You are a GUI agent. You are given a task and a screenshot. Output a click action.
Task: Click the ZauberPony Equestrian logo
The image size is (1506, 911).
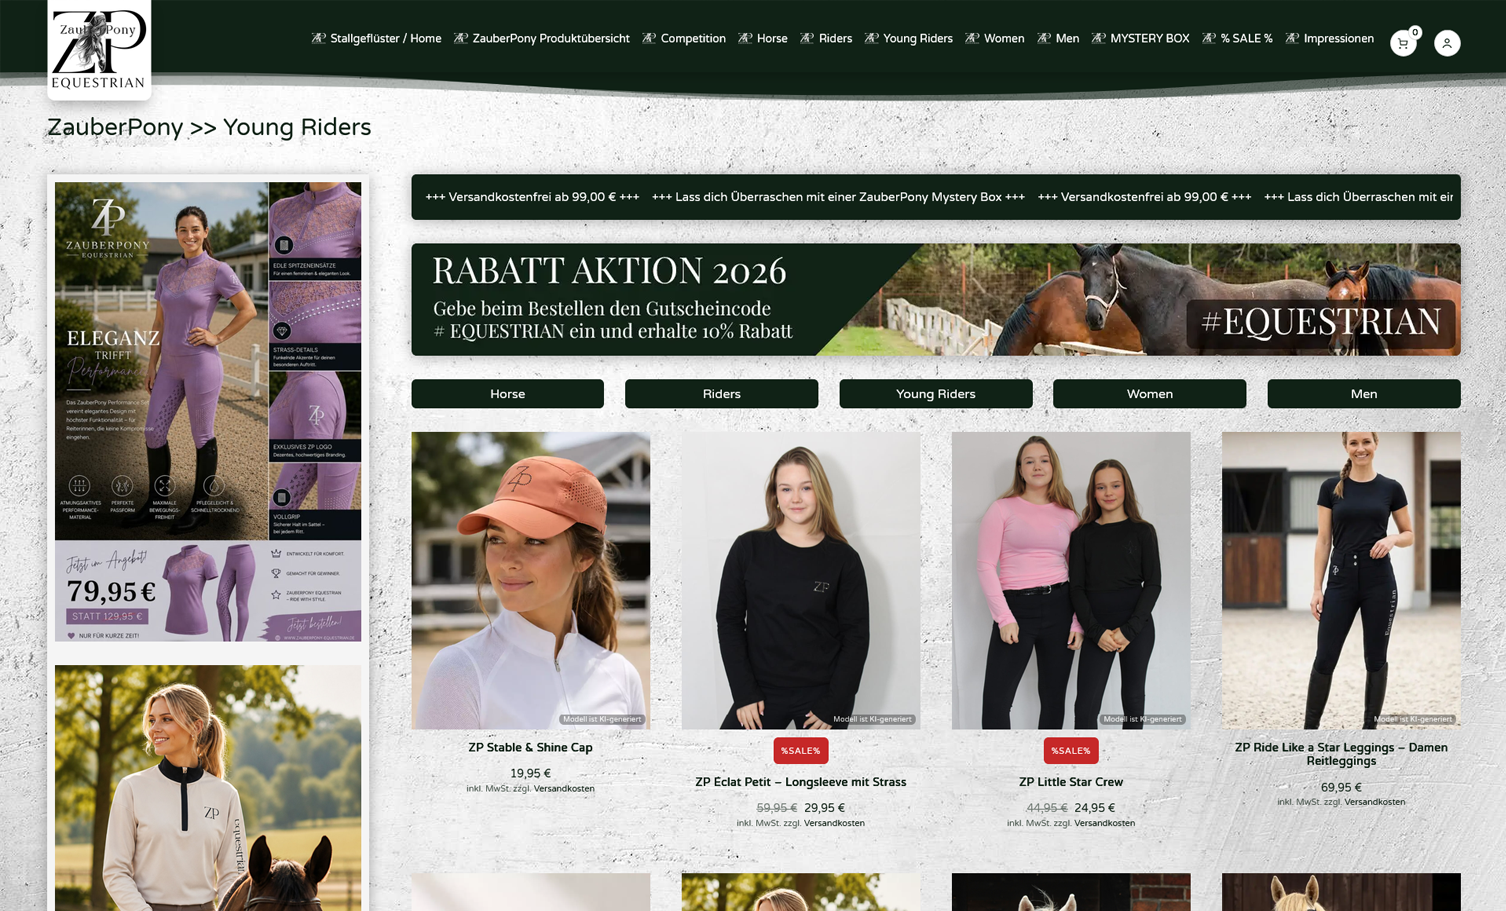[x=99, y=49]
